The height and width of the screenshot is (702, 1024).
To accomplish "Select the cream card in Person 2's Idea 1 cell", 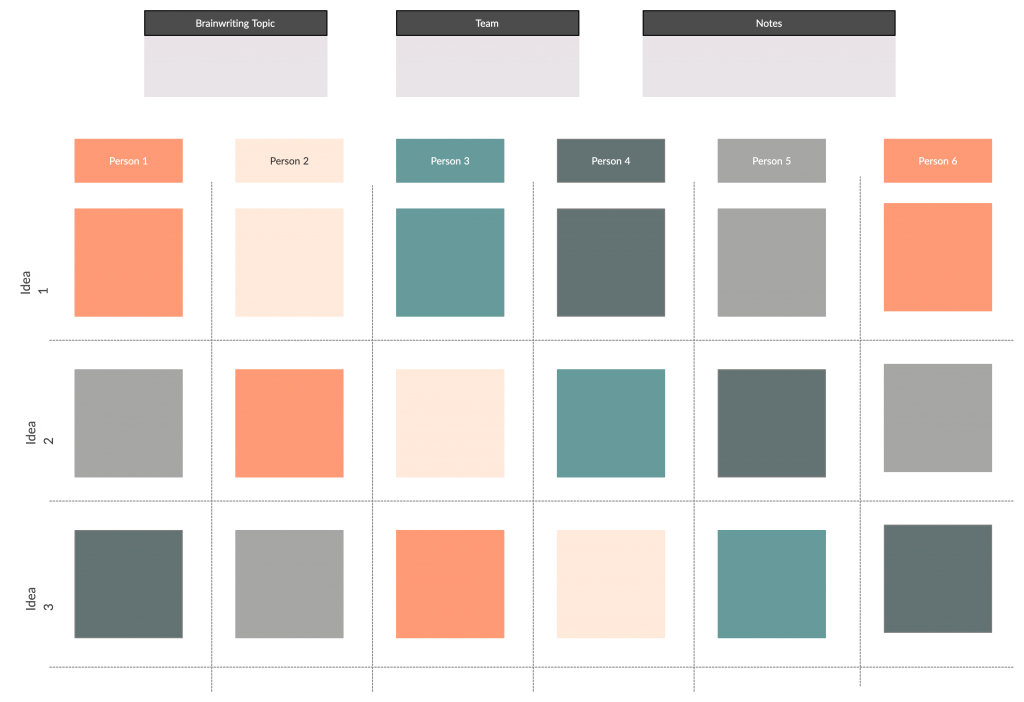I will [x=289, y=262].
